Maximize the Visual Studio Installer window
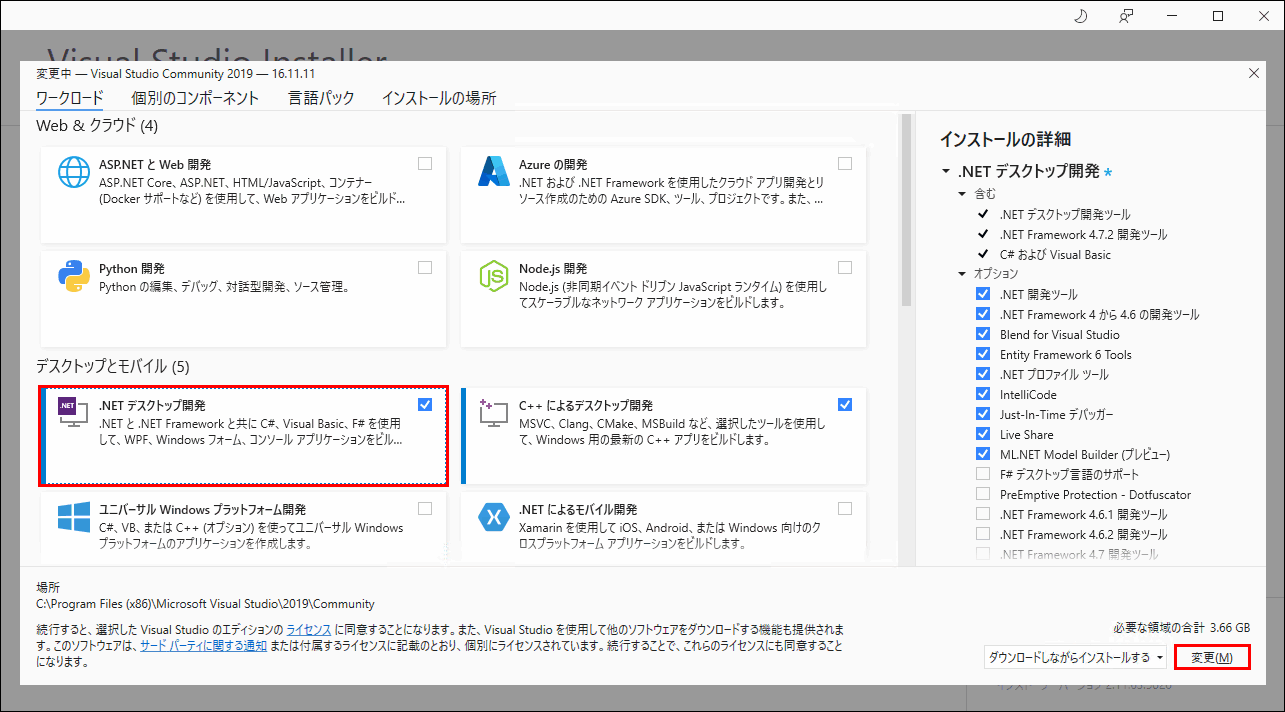1285x712 pixels. pyautogui.click(x=1218, y=15)
